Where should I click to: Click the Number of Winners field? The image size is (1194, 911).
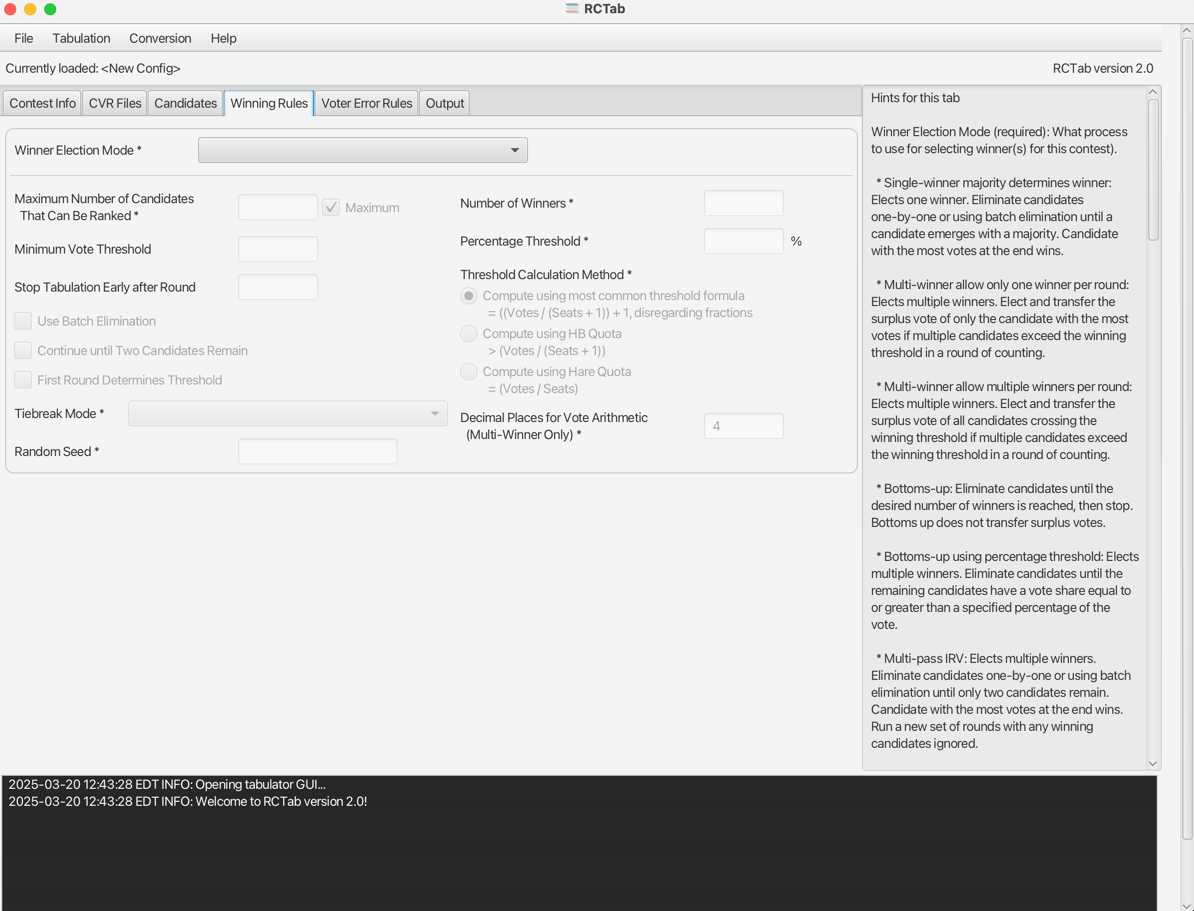pos(743,203)
